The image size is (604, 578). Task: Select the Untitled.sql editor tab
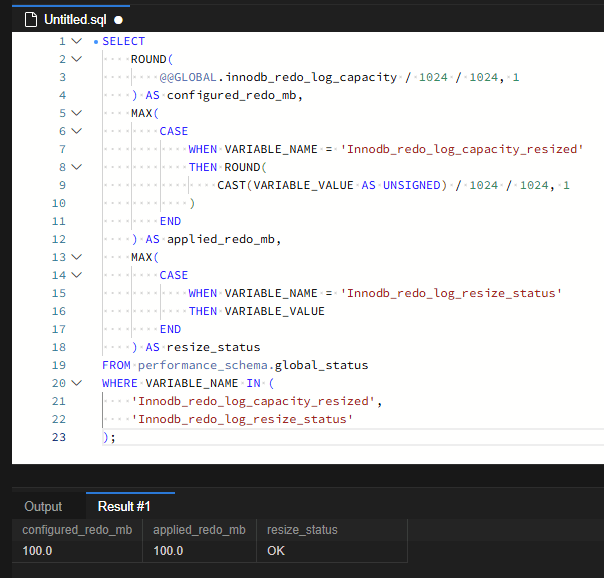pos(71,19)
